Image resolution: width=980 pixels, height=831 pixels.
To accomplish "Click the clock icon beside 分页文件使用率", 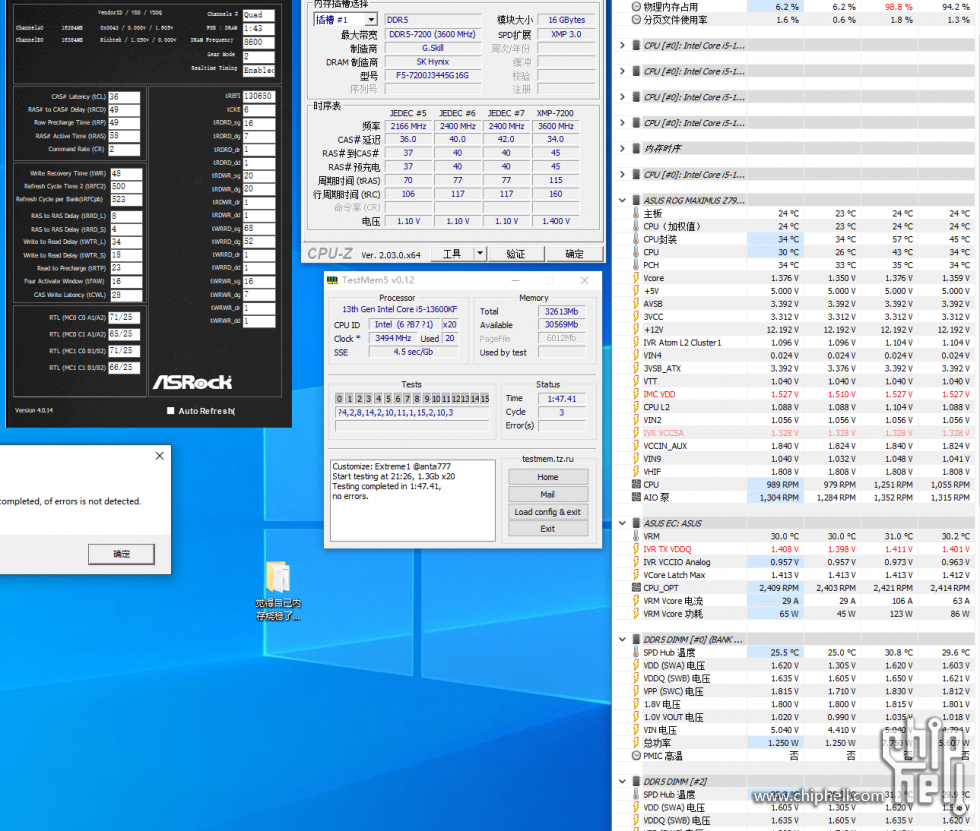I will [636, 20].
